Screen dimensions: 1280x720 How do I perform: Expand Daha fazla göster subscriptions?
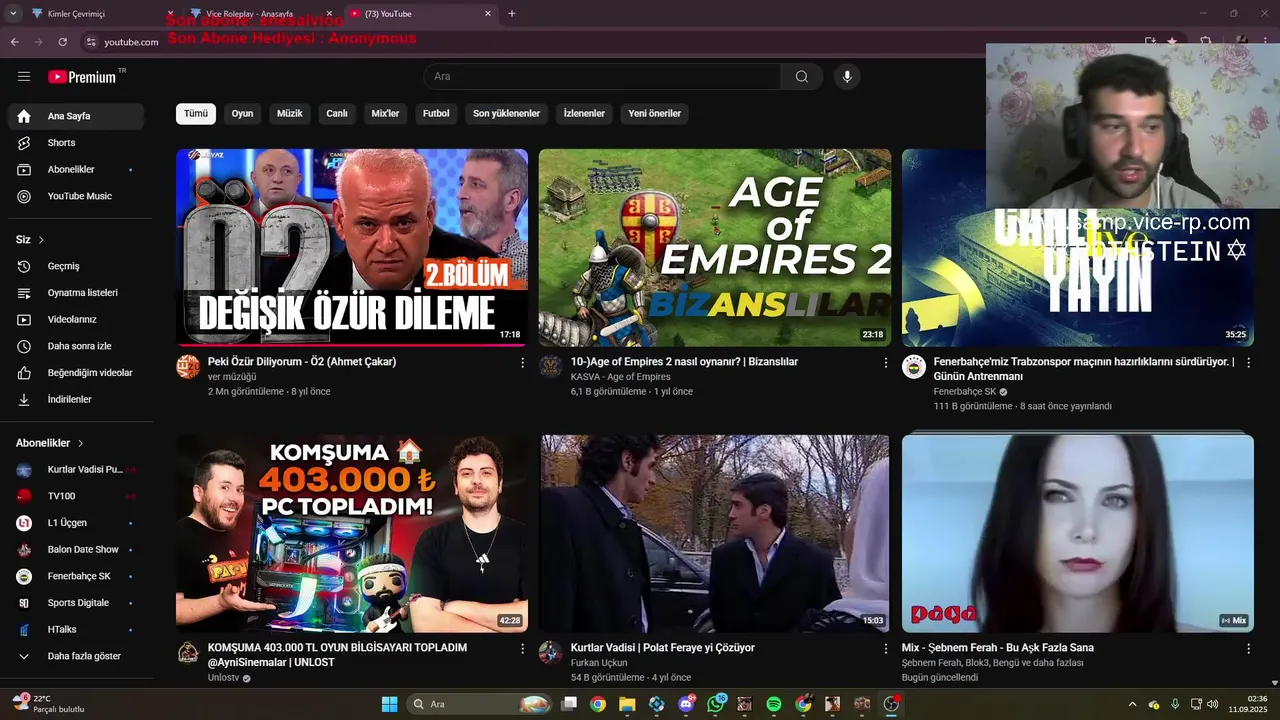pyautogui.click(x=76, y=656)
